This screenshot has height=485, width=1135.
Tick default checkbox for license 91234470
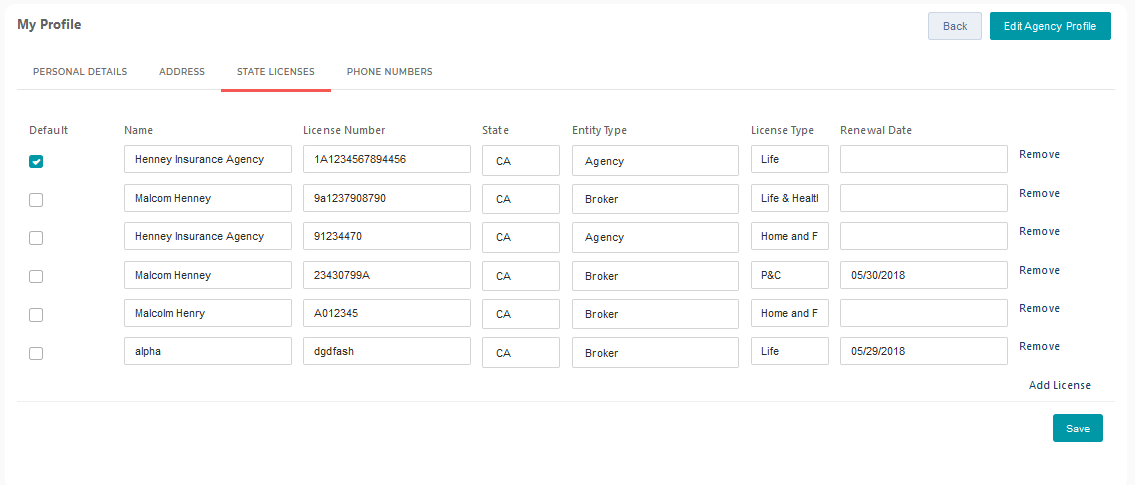(35, 238)
